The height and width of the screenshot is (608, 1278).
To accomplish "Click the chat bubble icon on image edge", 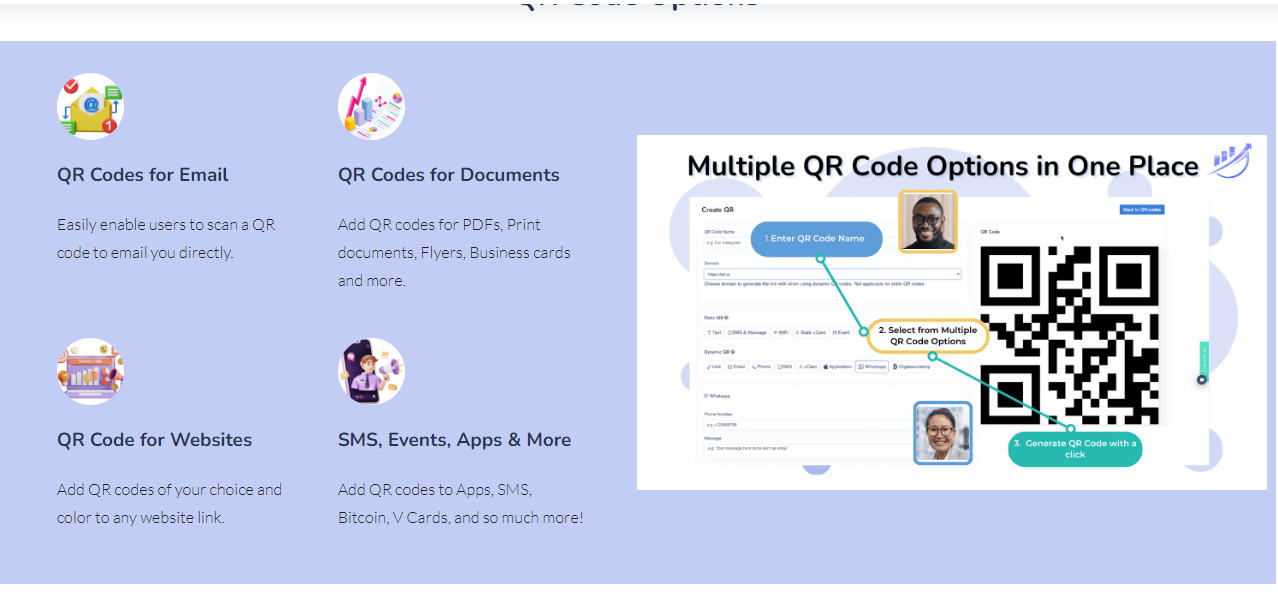I will [1202, 379].
